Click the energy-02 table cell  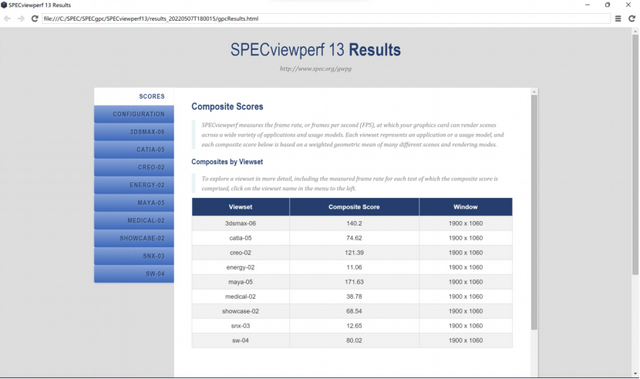pyautogui.click(x=240, y=268)
